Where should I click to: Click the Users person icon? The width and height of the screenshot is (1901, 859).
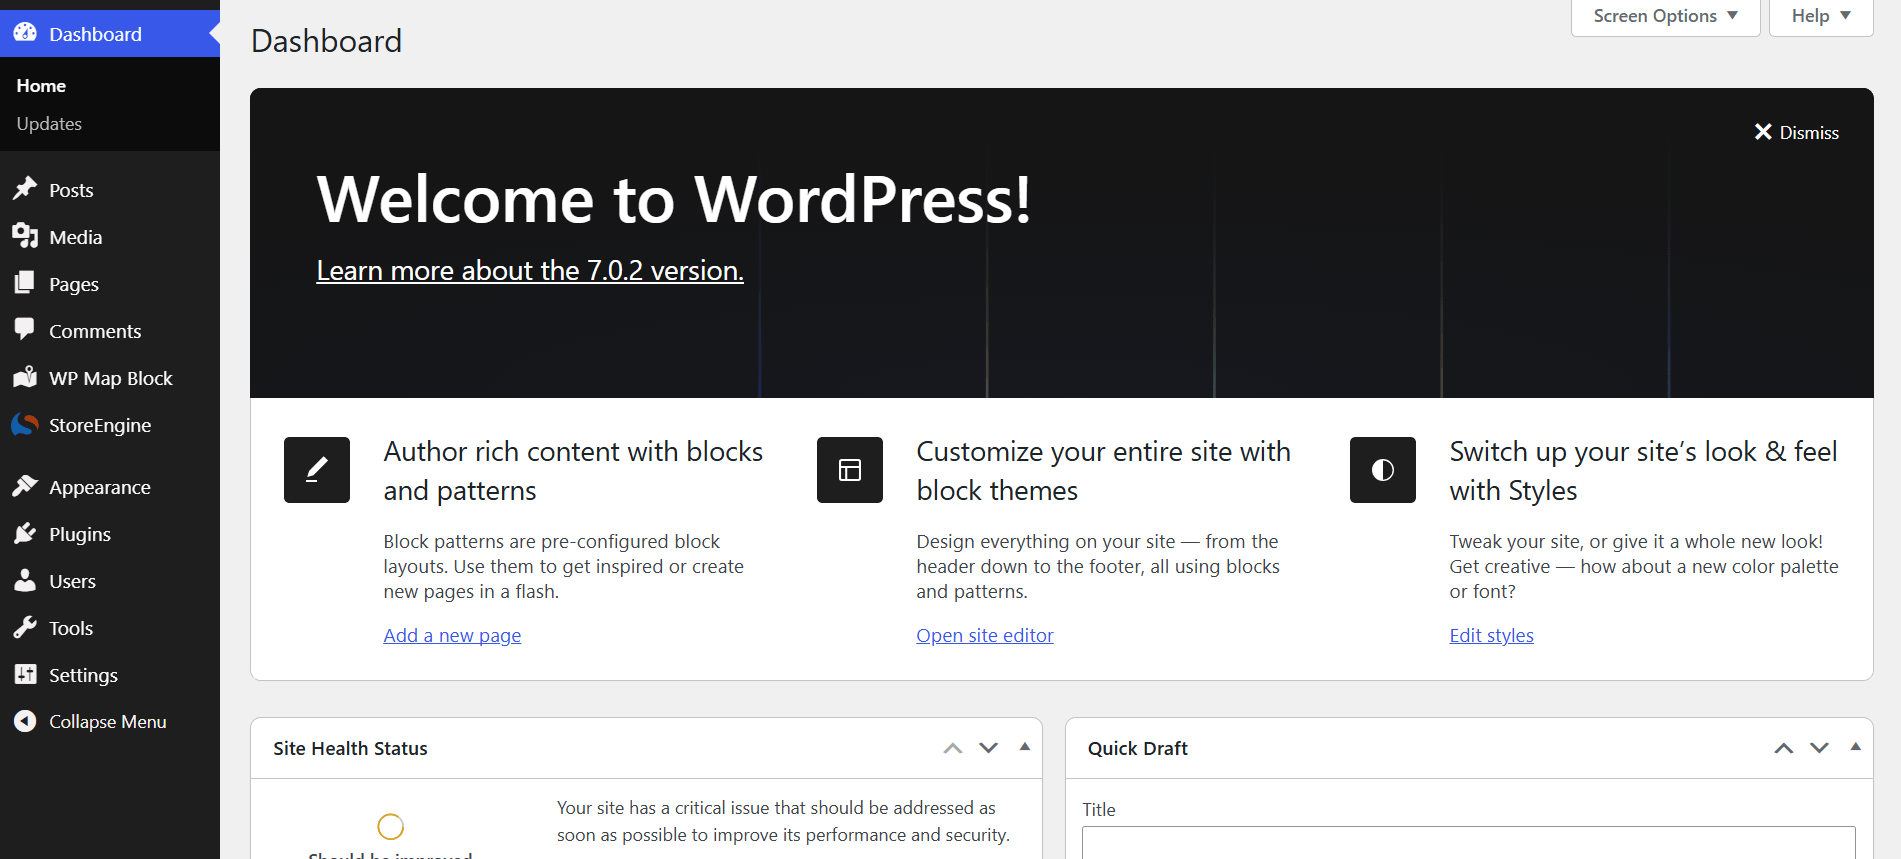[x=25, y=580]
